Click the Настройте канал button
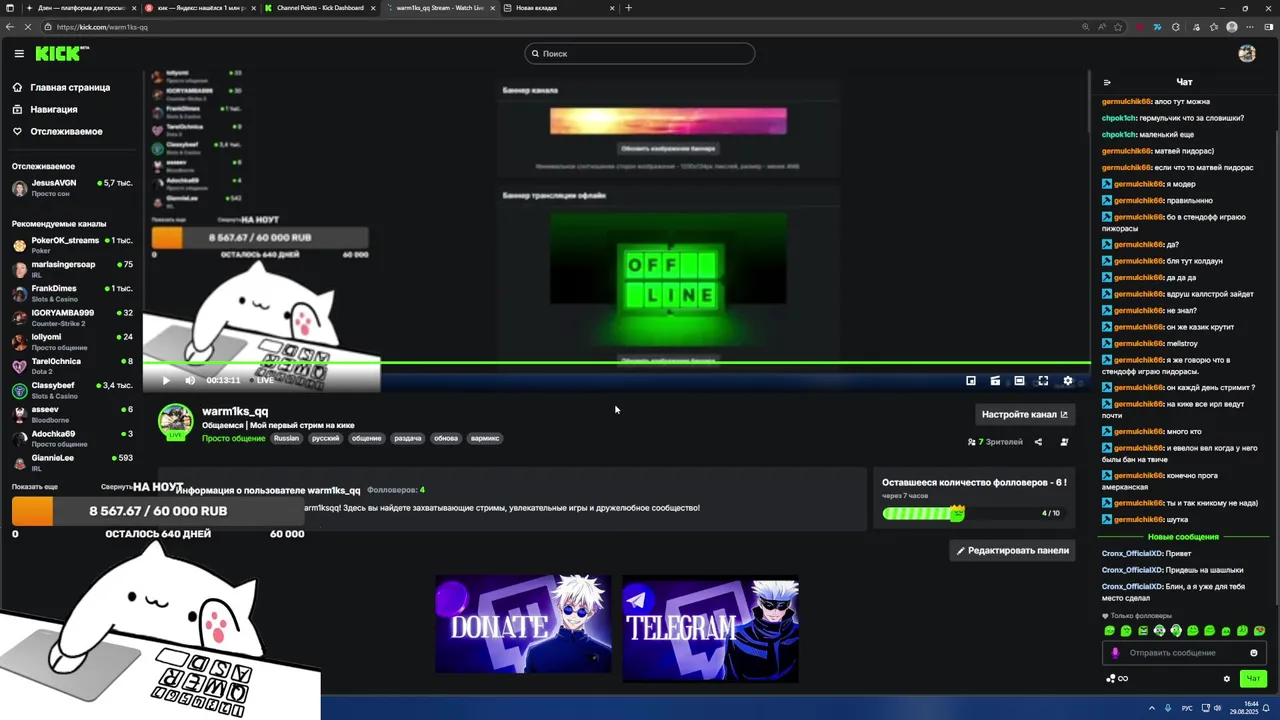 [1025, 414]
